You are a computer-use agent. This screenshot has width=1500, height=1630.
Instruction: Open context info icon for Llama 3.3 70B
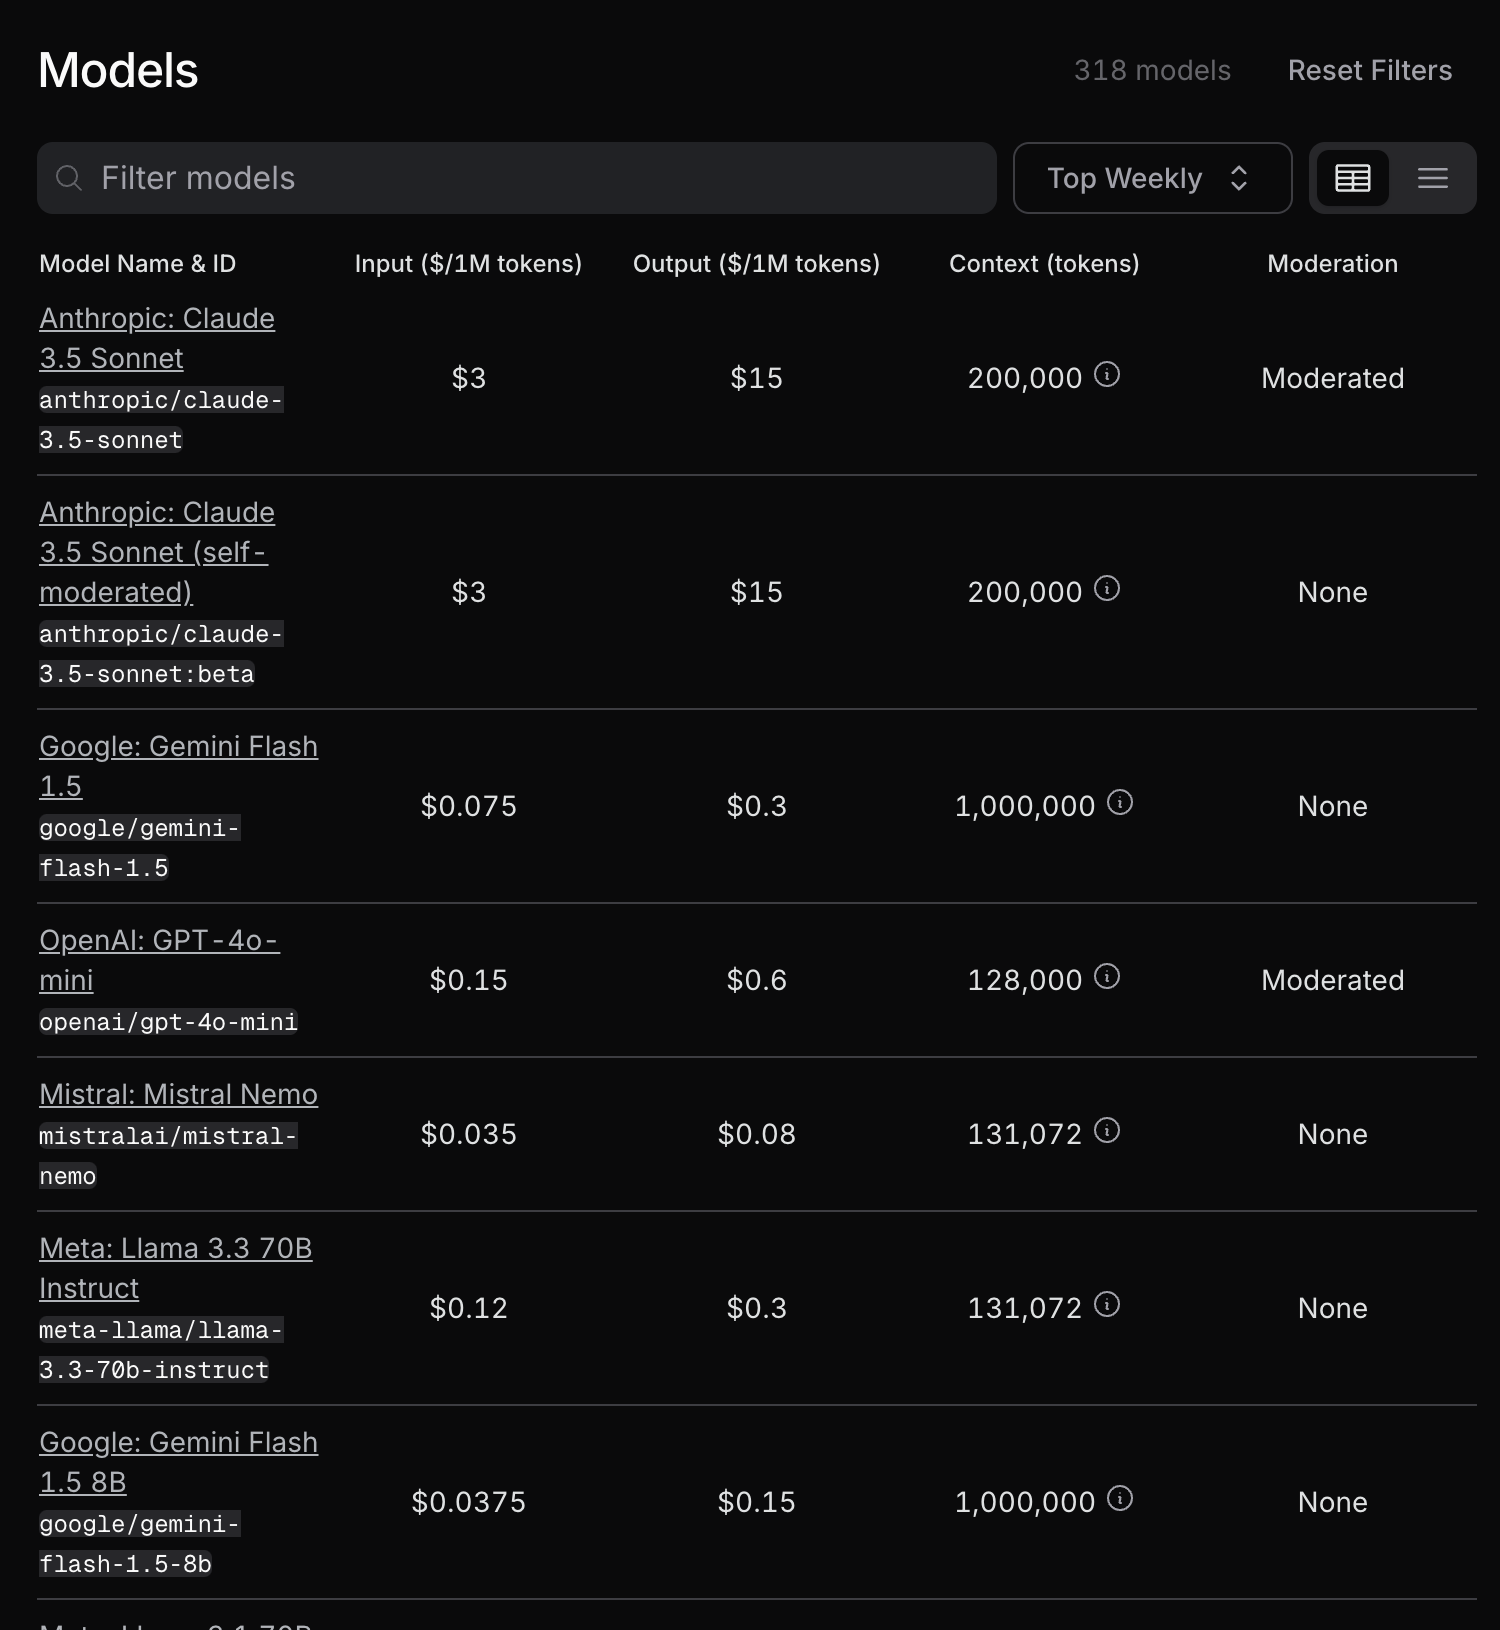coord(1107,1305)
